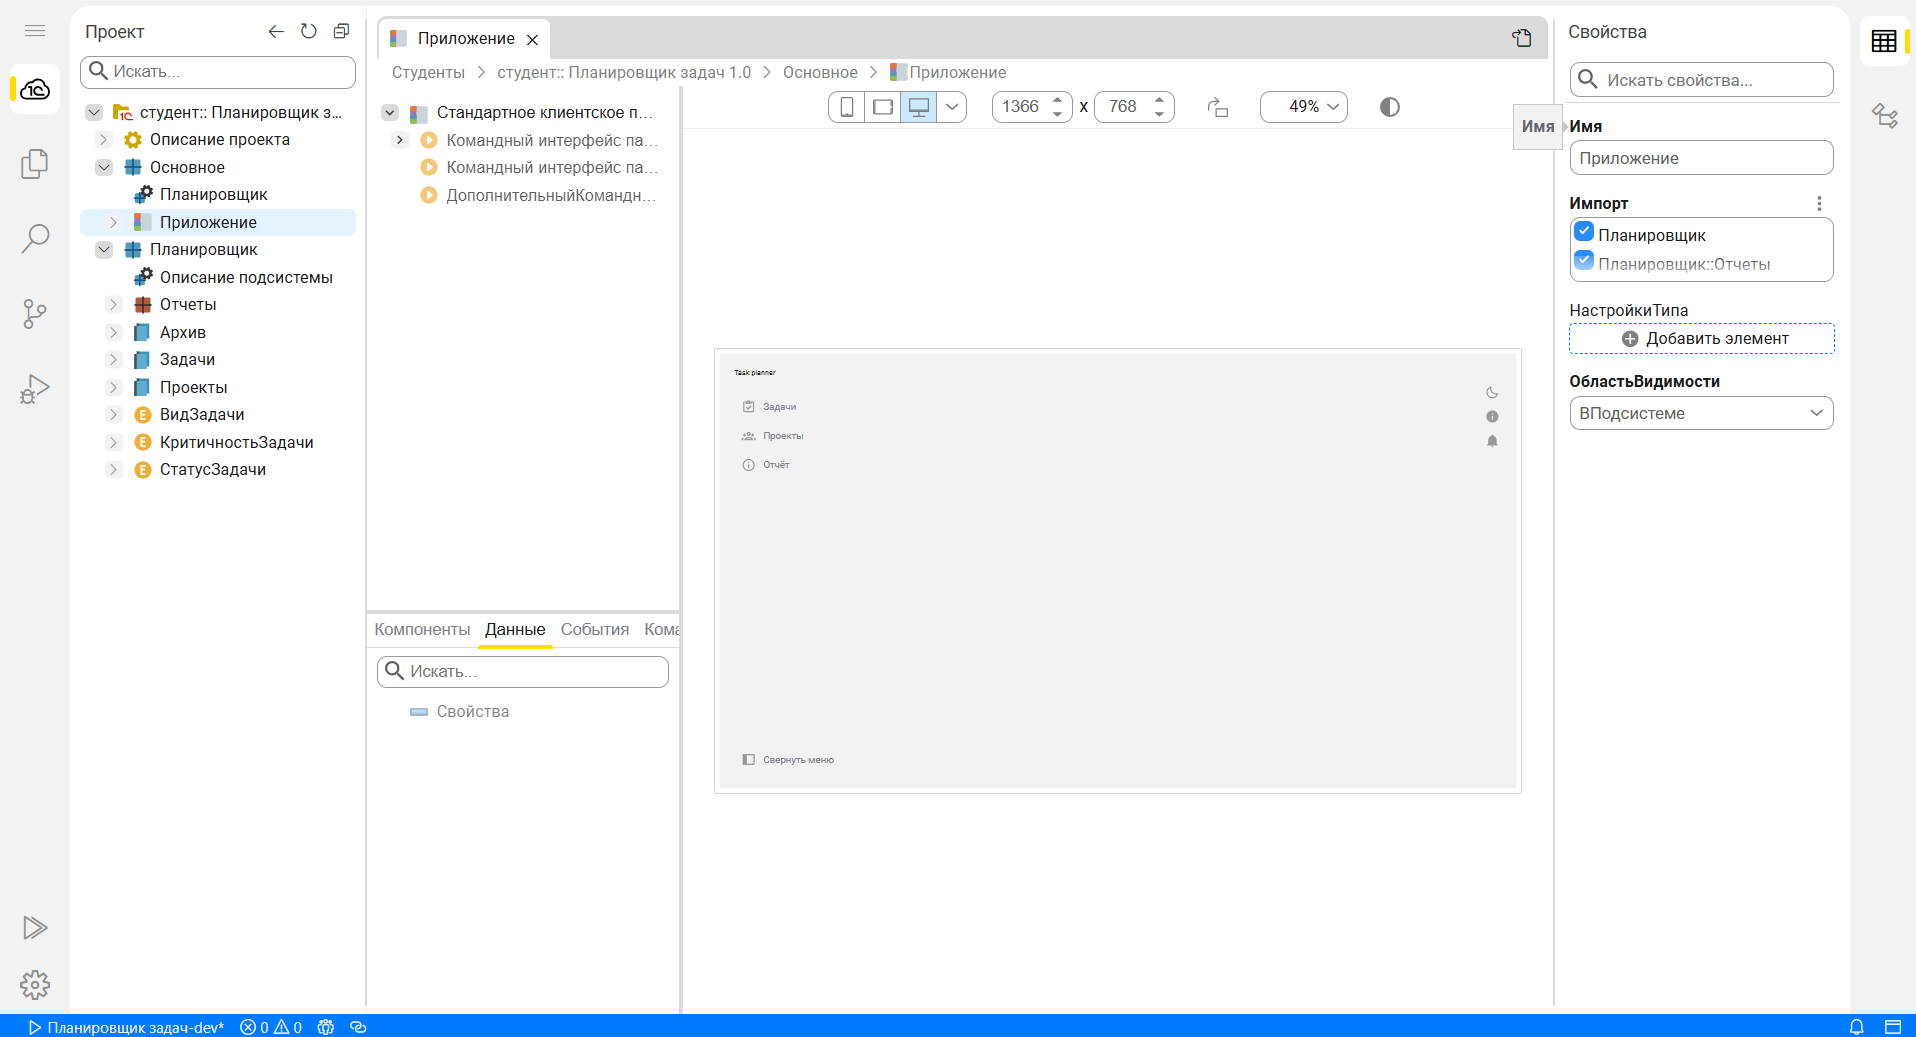Expand the Отчеты tree node
Image resolution: width=1916 pixels, height=1037 pixels.
click(114, 305)
